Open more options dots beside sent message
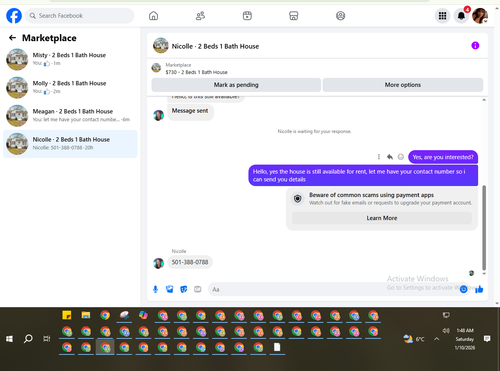The height and width of the screenshot is (371, 500). pos(379,157)
